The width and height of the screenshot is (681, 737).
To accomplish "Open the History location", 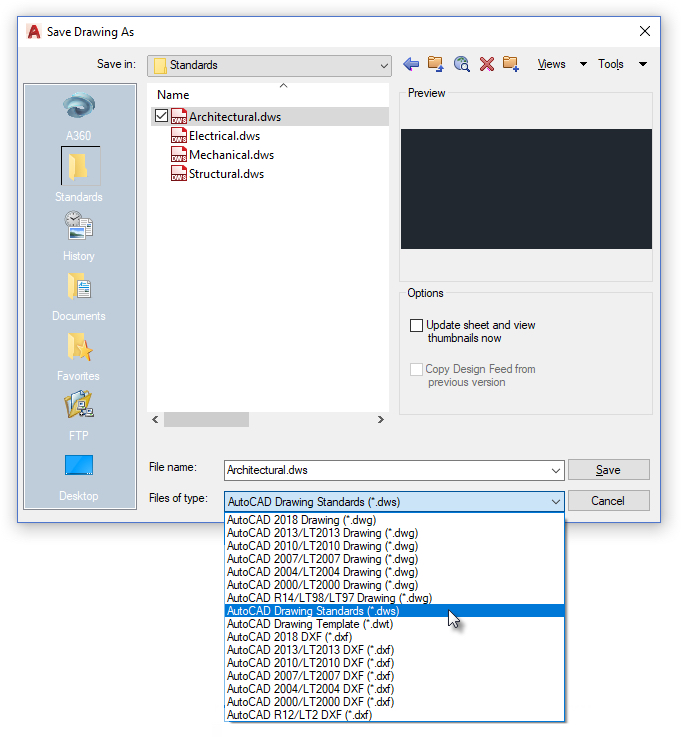I will coord(78,236).
